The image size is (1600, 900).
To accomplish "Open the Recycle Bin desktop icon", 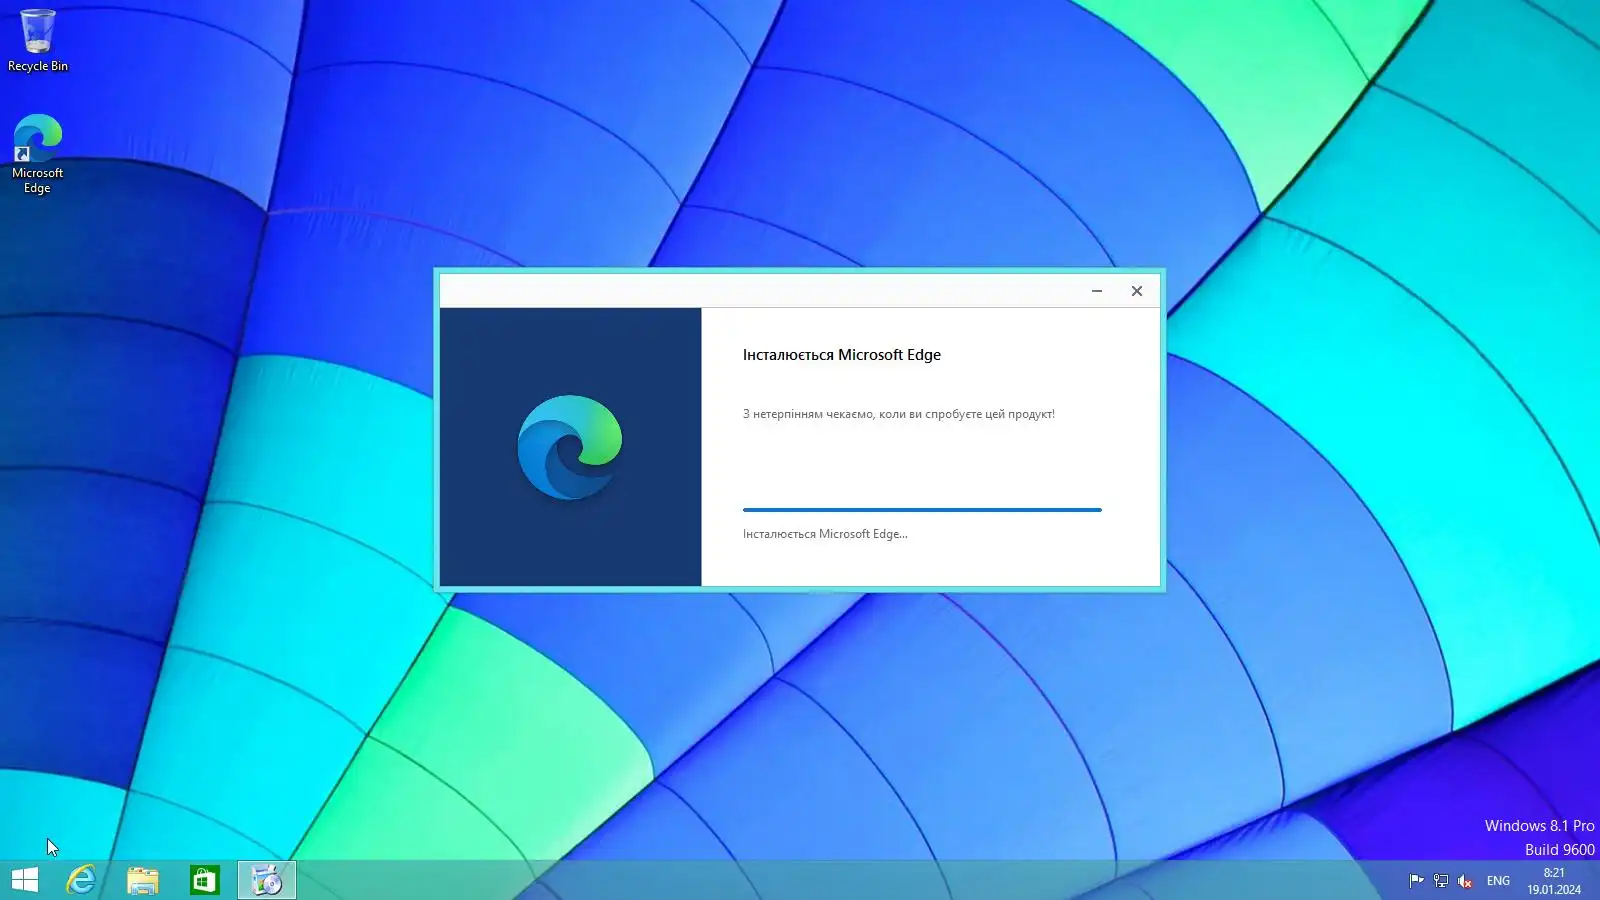I will pos(38,41).
